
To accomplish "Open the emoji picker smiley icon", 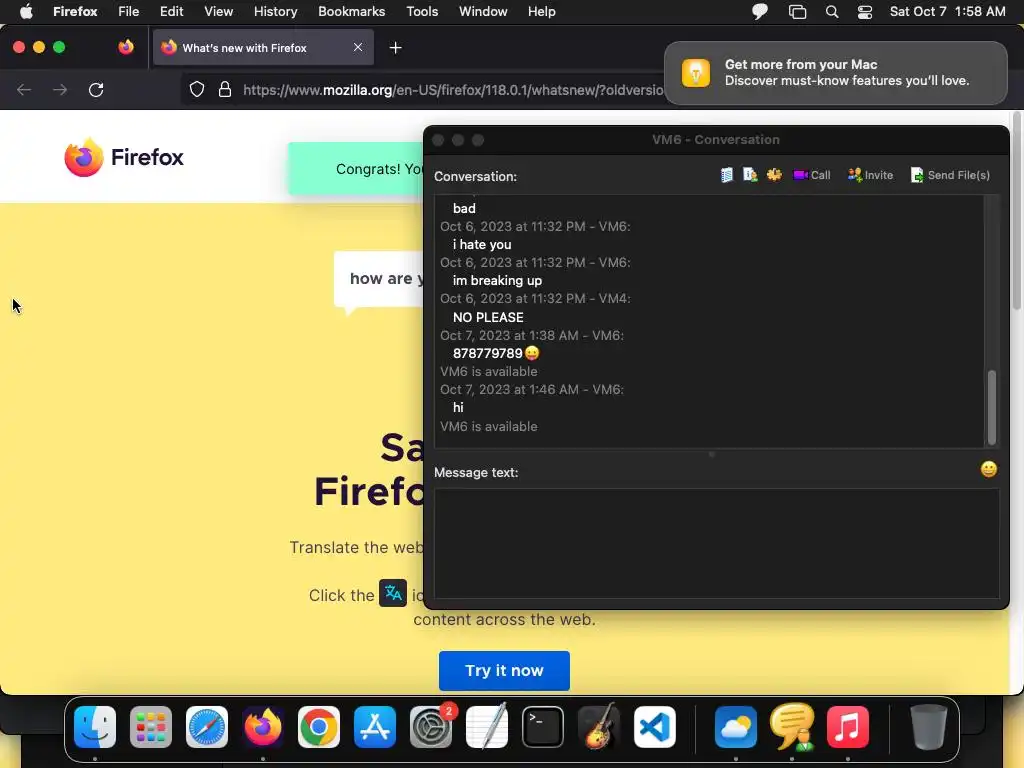I will pyautogui.click(x=988, y=469).
